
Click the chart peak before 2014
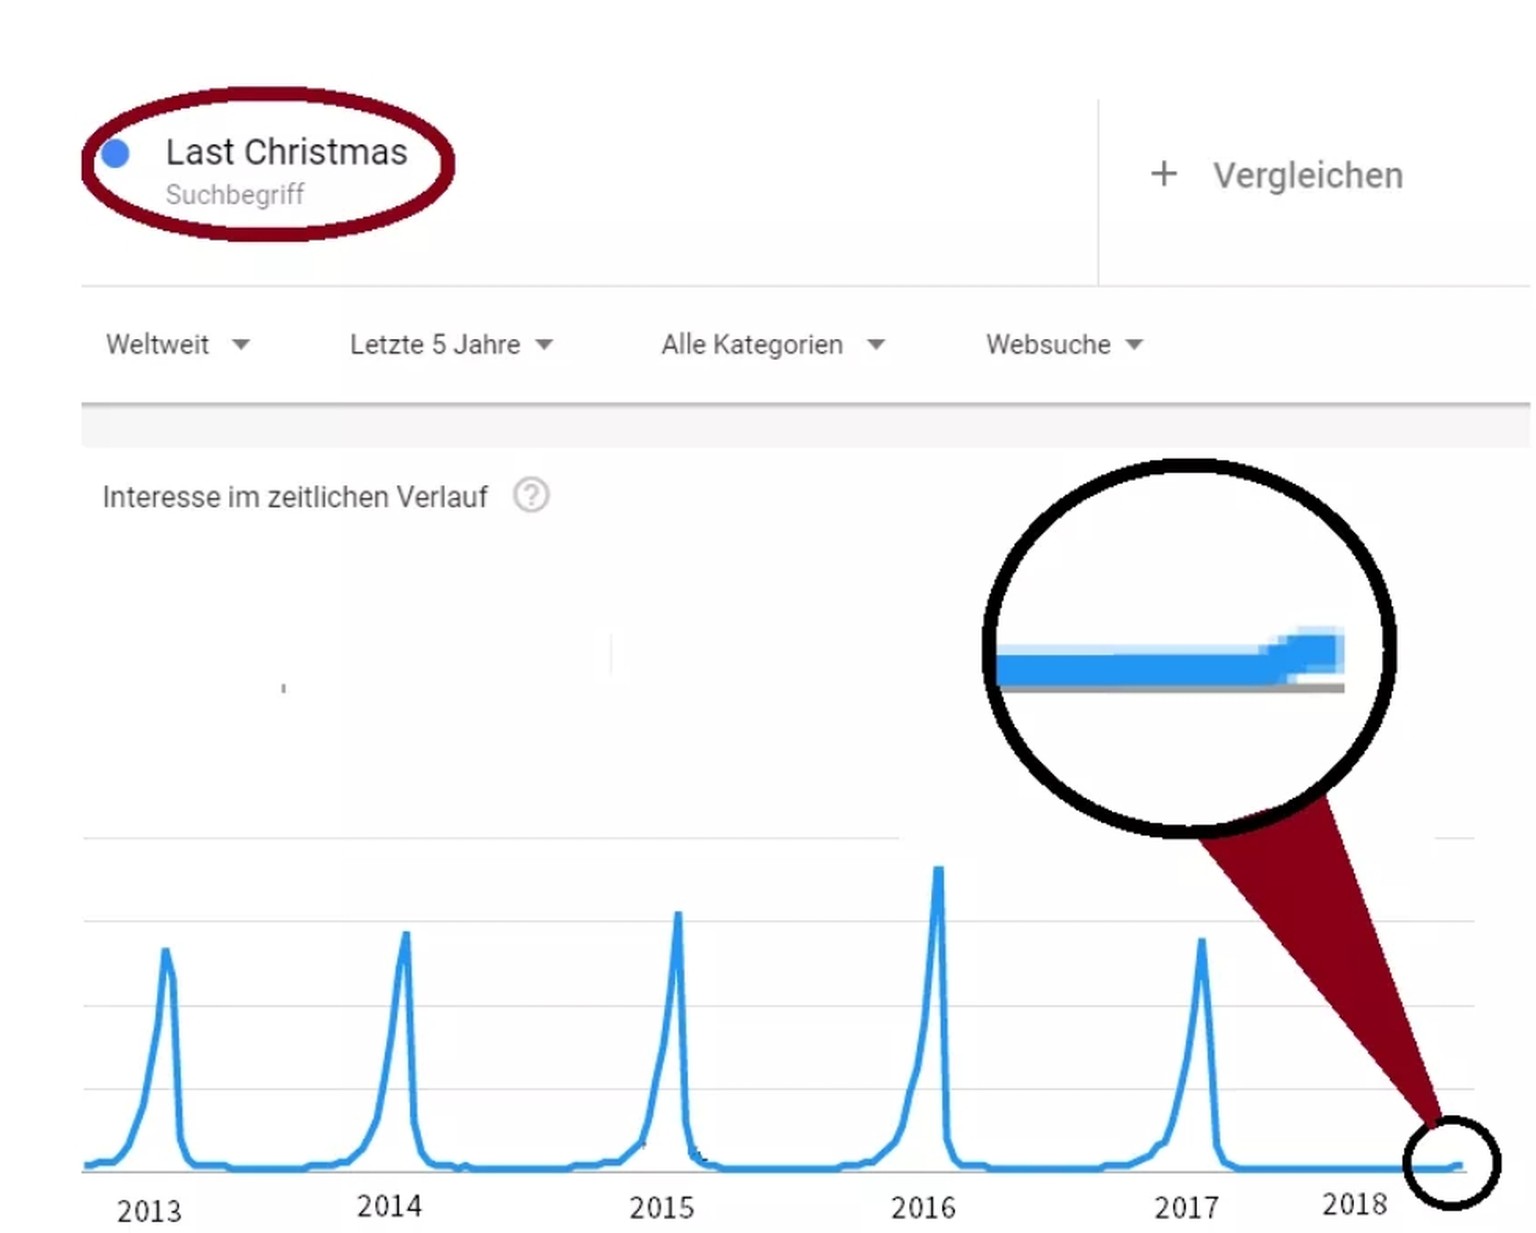coord(166,953)
